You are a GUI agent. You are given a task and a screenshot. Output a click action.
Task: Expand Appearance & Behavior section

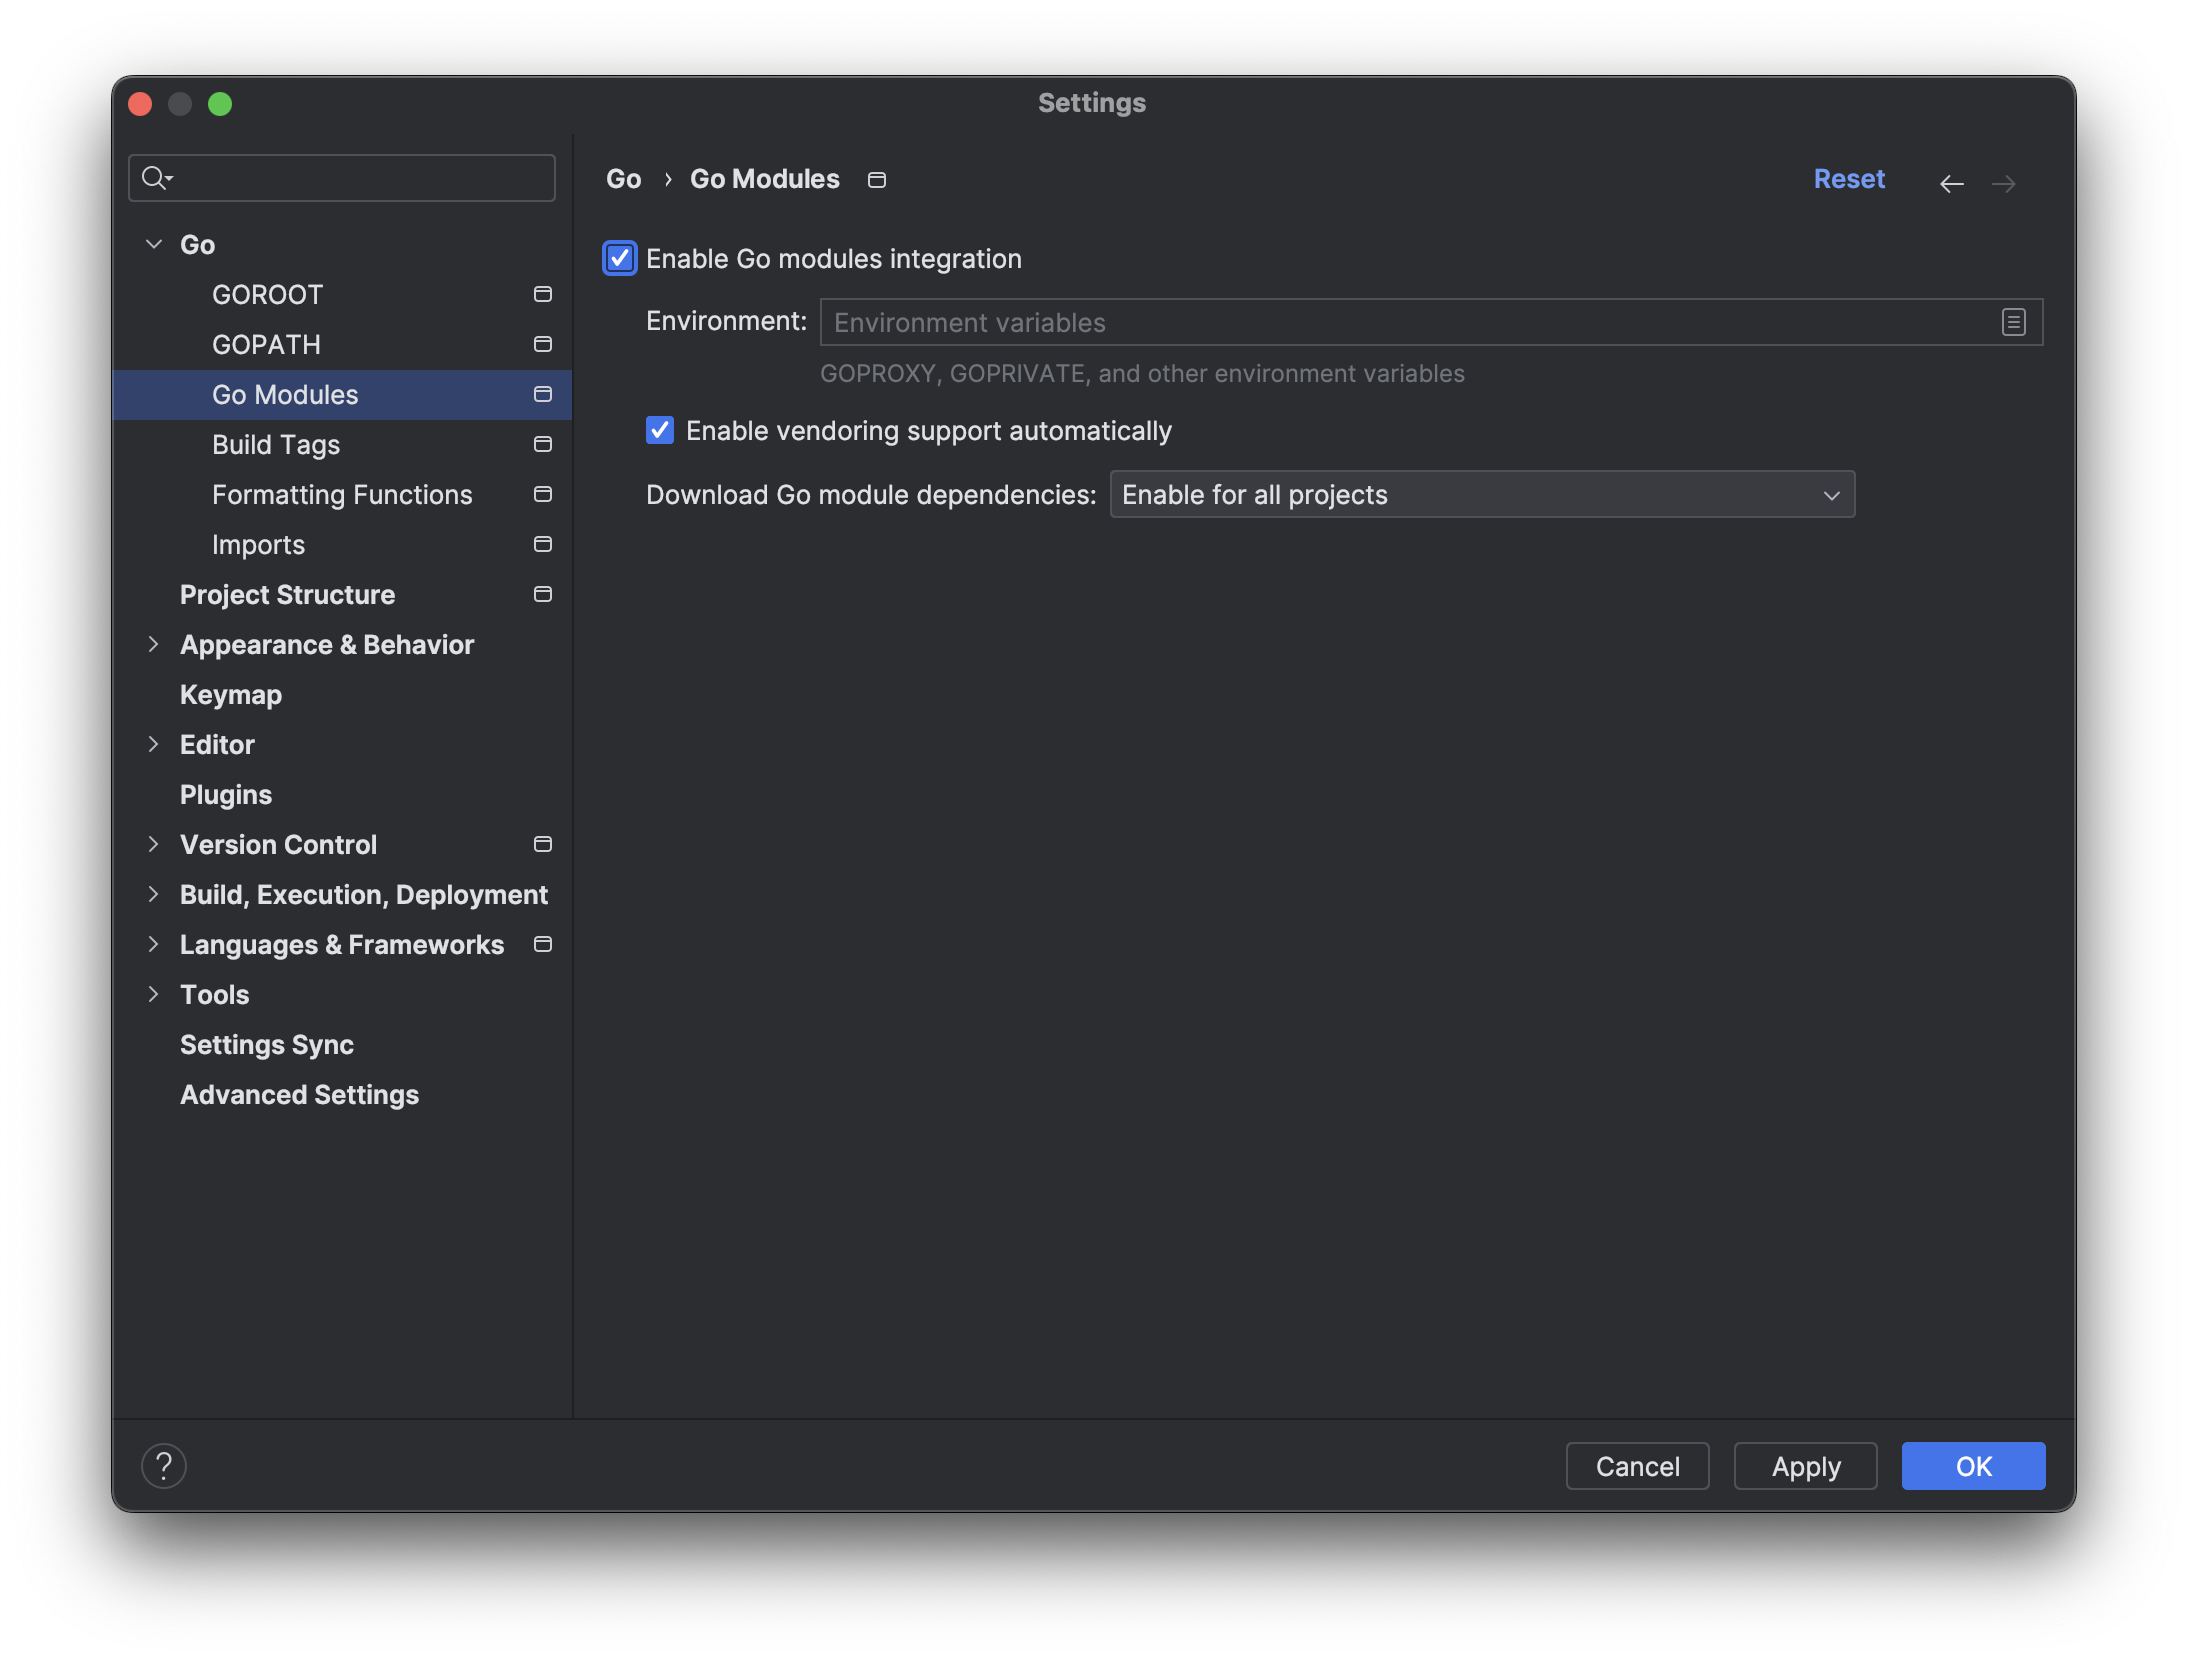pyautogui.click(x=154, y=644)
